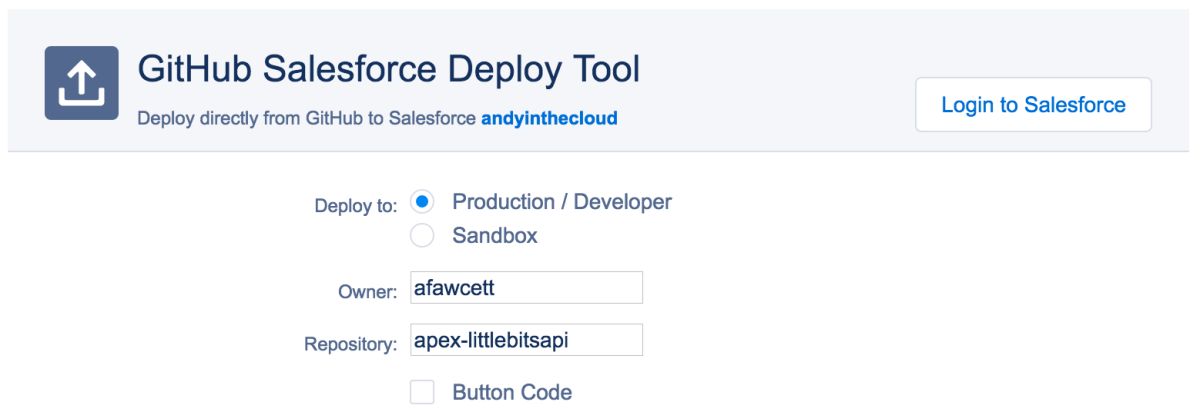Select the Production / Developer radio button
The width and height of the screenshot is (1200, 412).
pos(422,202)
